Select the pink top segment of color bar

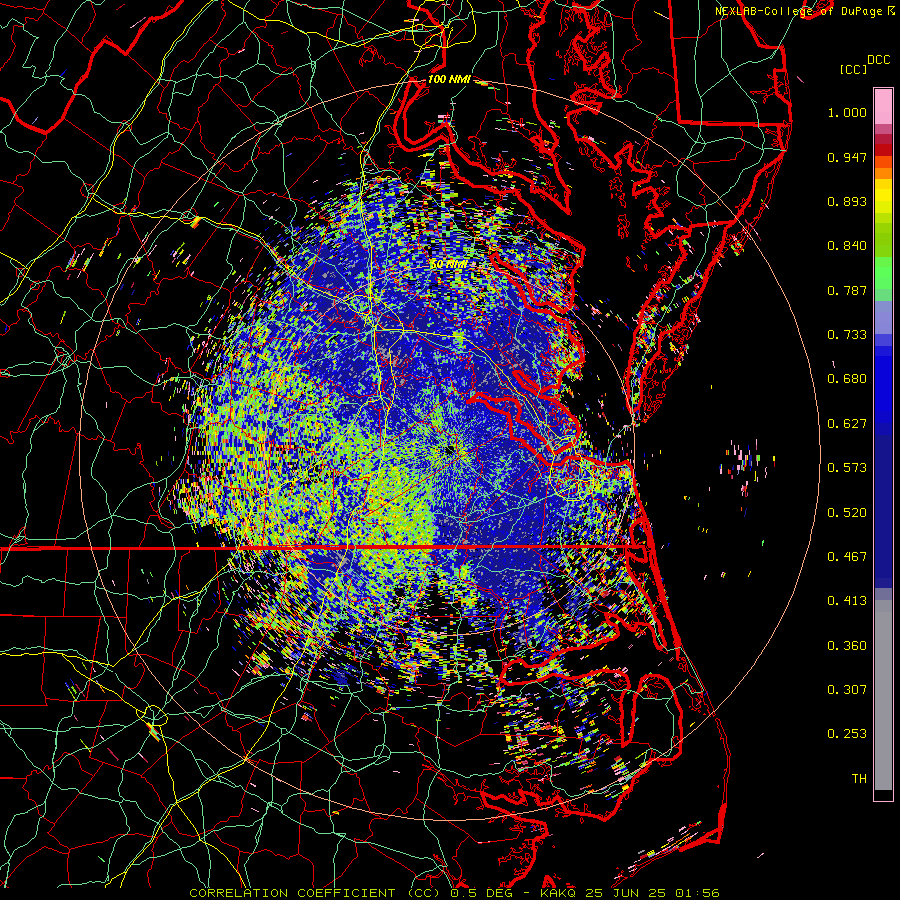(883, 106)
